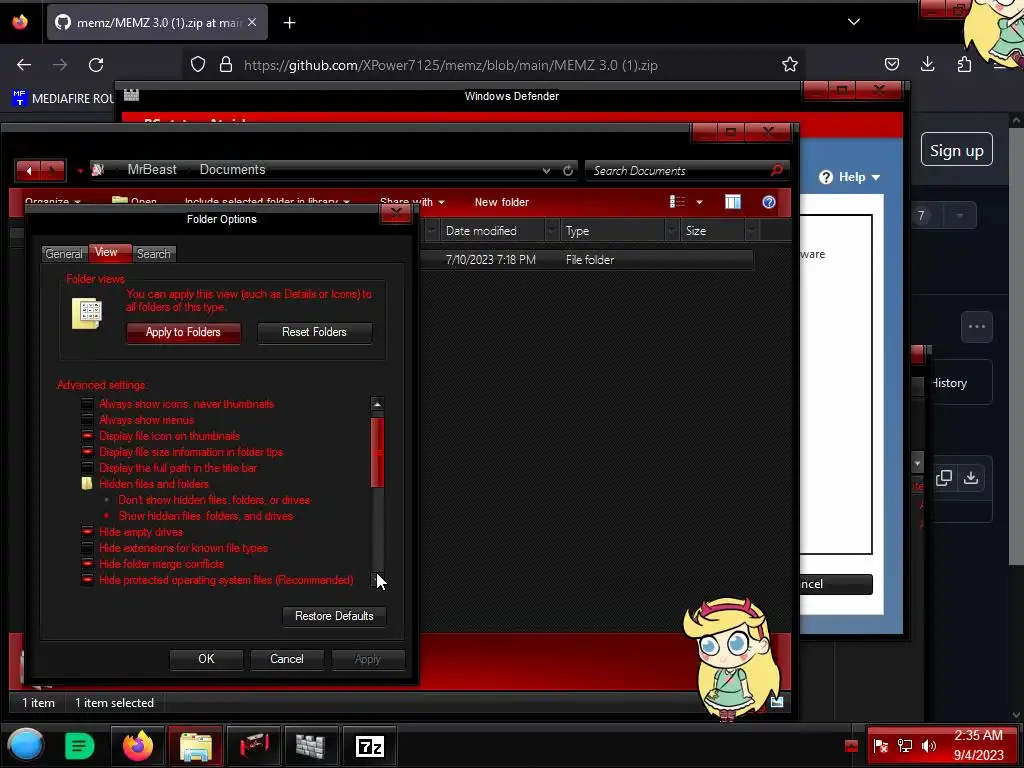Click Apply to Folders button
Viewport: 1024px width, 768px height.
pos(184,332)
